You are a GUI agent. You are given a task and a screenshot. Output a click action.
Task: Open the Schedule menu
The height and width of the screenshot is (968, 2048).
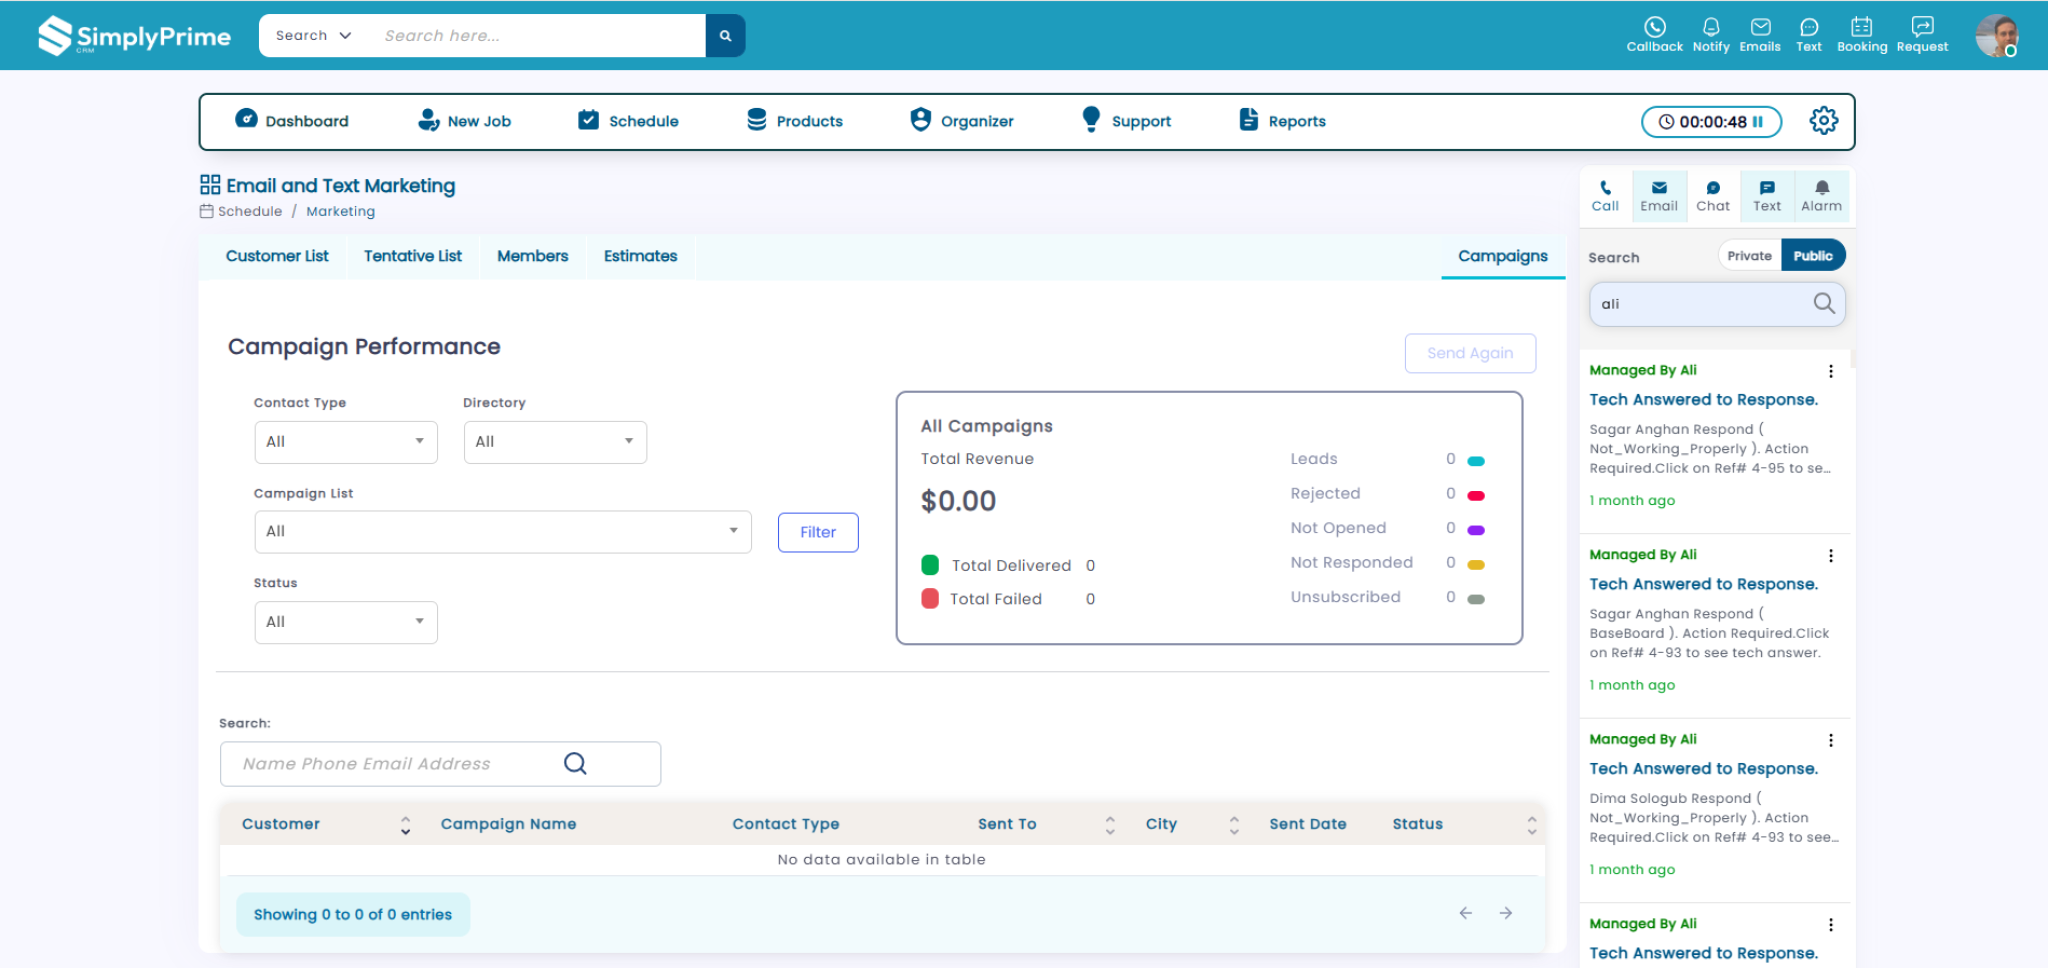pos(628,121)
